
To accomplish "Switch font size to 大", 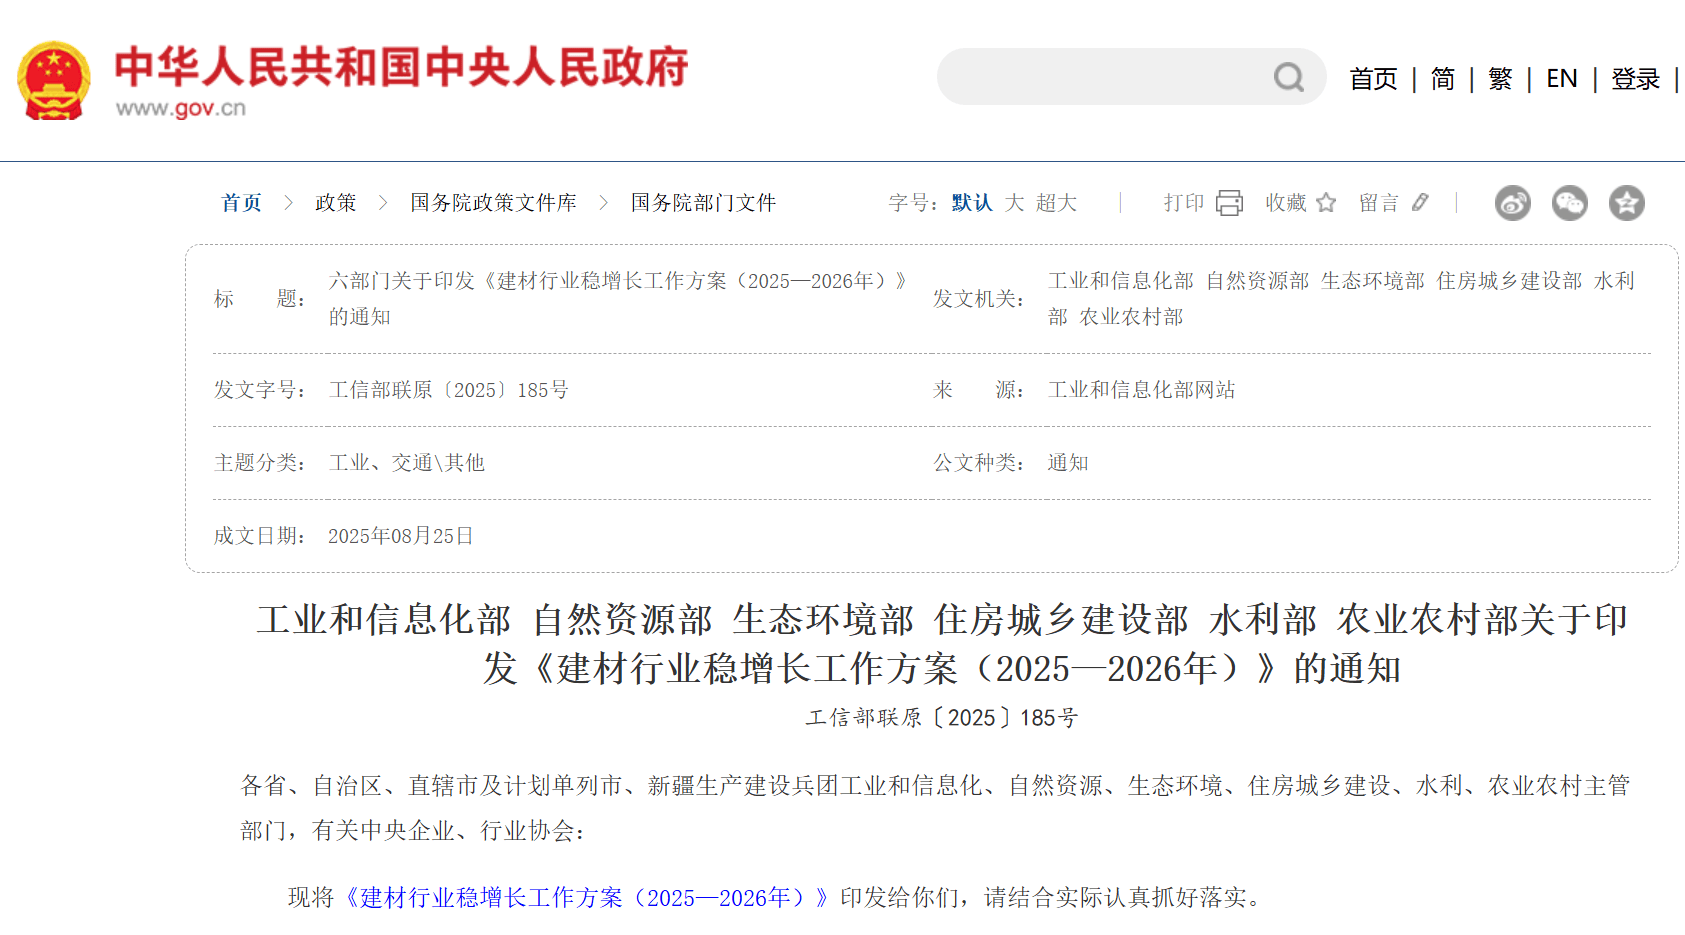I will pos(1014,203).
